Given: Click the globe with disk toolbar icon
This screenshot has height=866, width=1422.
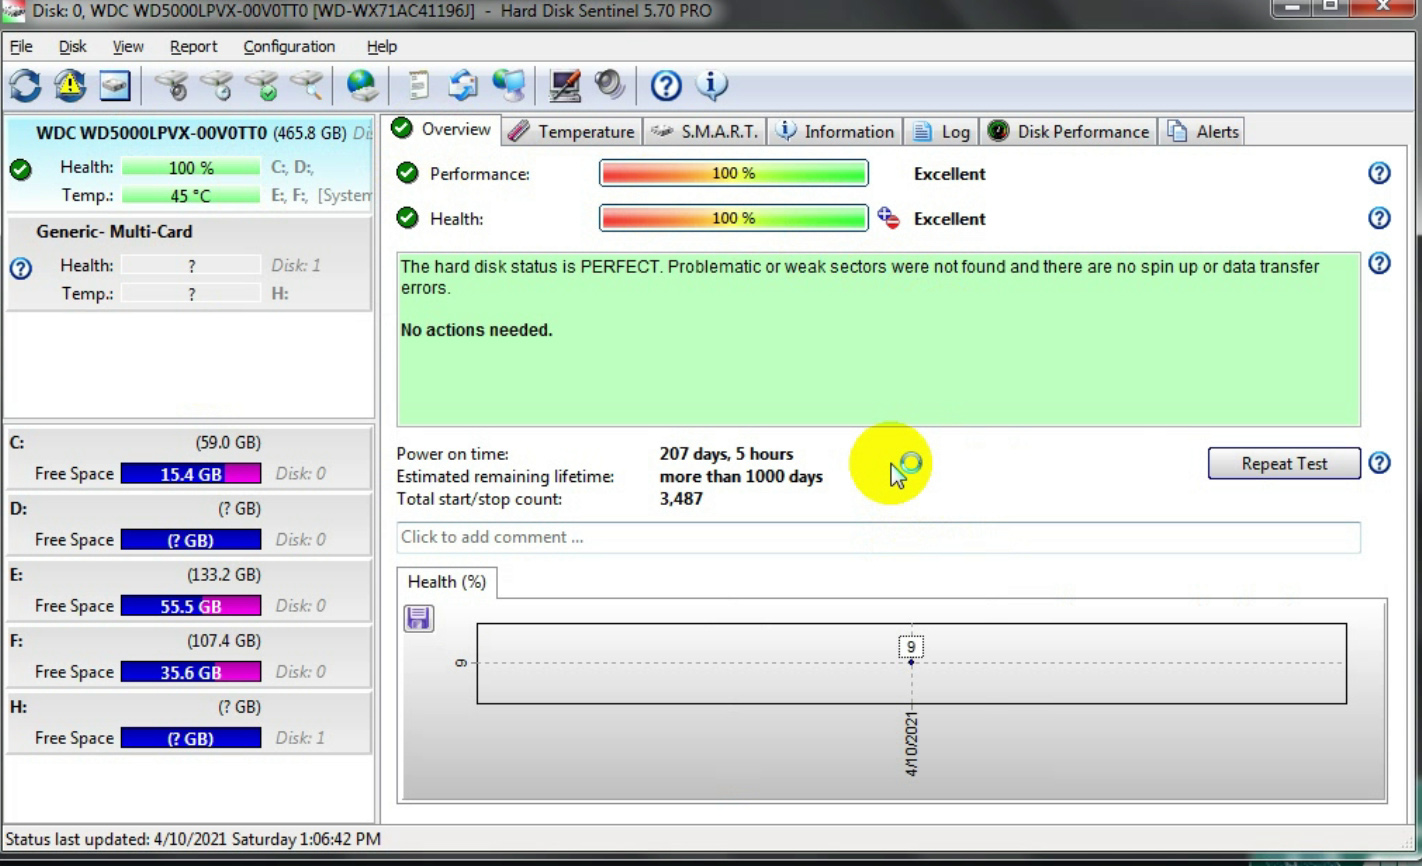Looking at the screenshot, I should point(362,86).
